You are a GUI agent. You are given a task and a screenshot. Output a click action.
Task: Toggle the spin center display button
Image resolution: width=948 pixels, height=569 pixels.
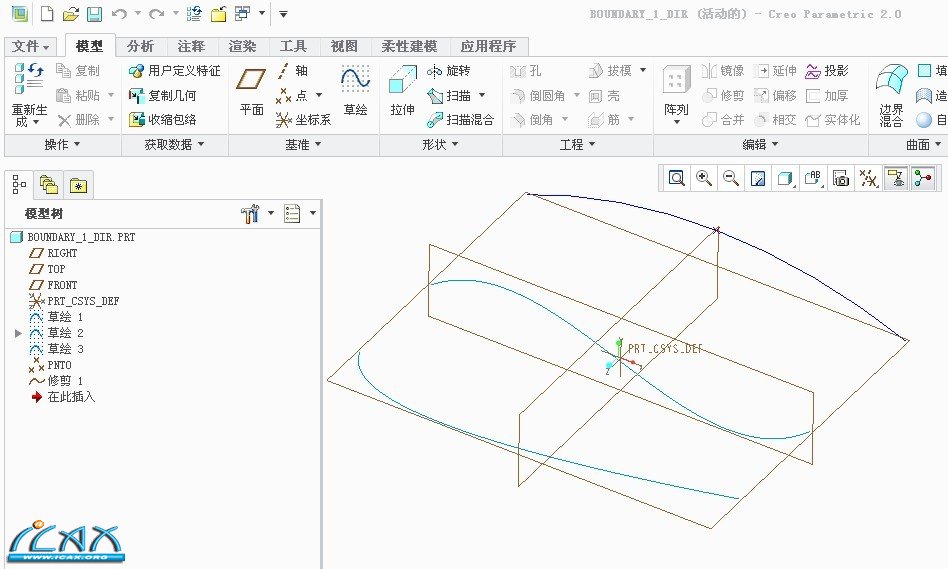click(x=922, y=178)
